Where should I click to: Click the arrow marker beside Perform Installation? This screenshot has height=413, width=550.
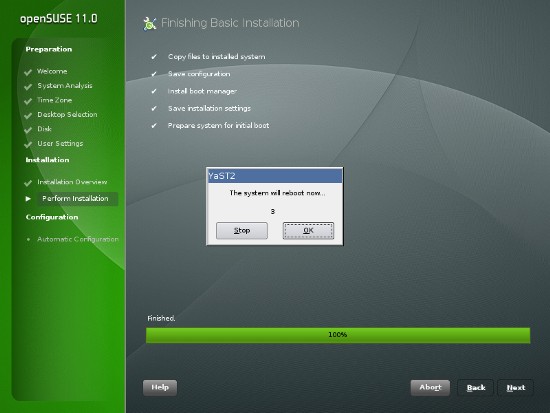[x=28, y=199]
